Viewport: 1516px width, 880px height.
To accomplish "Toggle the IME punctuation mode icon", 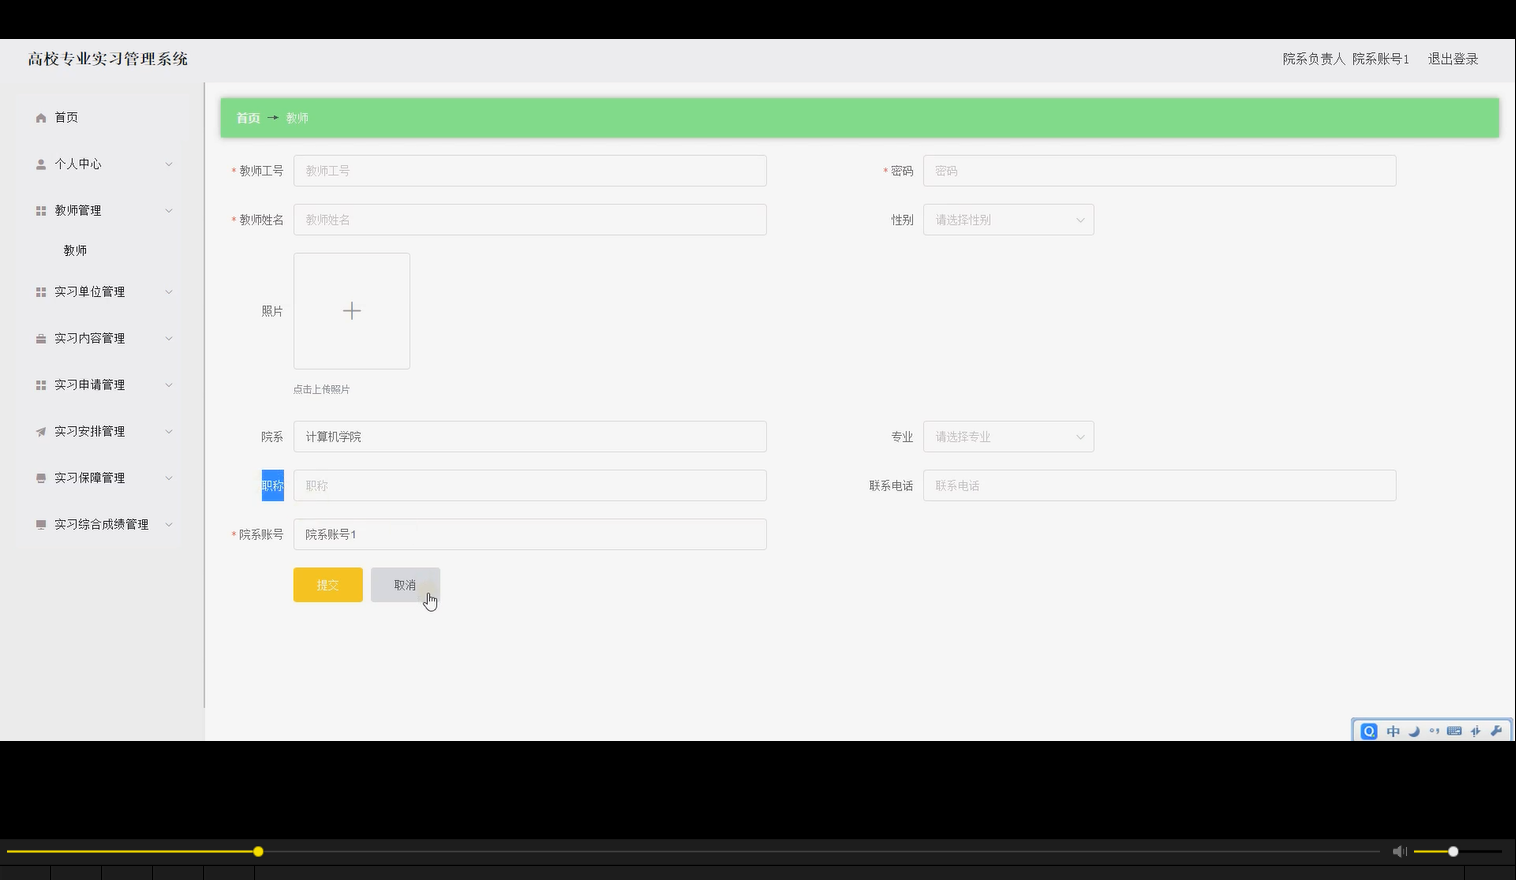I will pyautogui.click(x=1434, y=731).
